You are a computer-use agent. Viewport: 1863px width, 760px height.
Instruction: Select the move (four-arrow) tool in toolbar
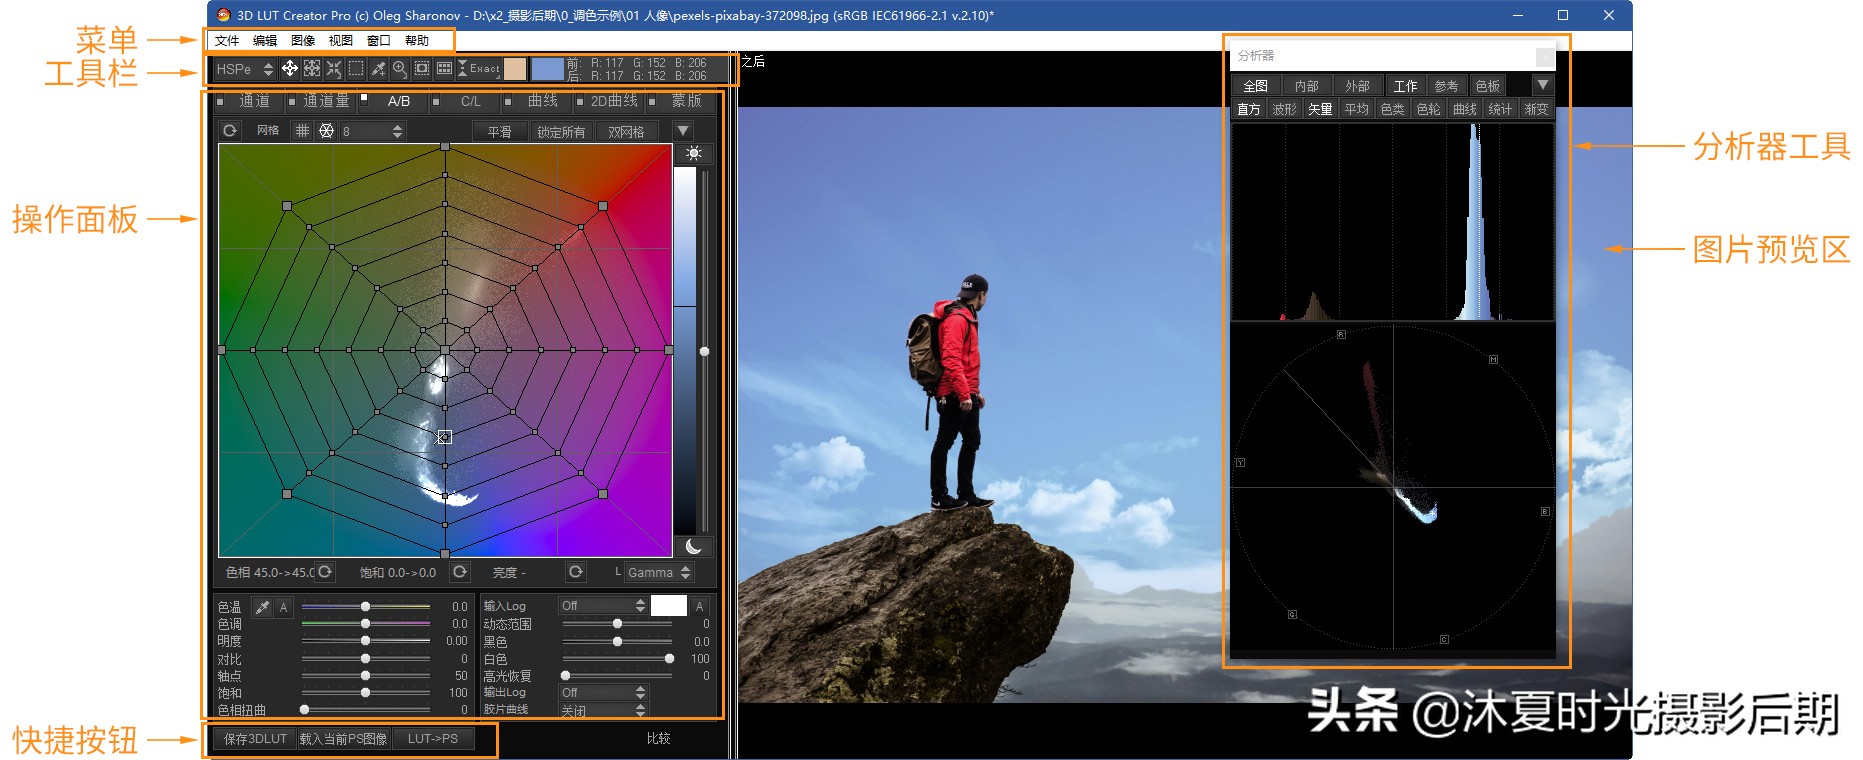(x=289, y=68)
